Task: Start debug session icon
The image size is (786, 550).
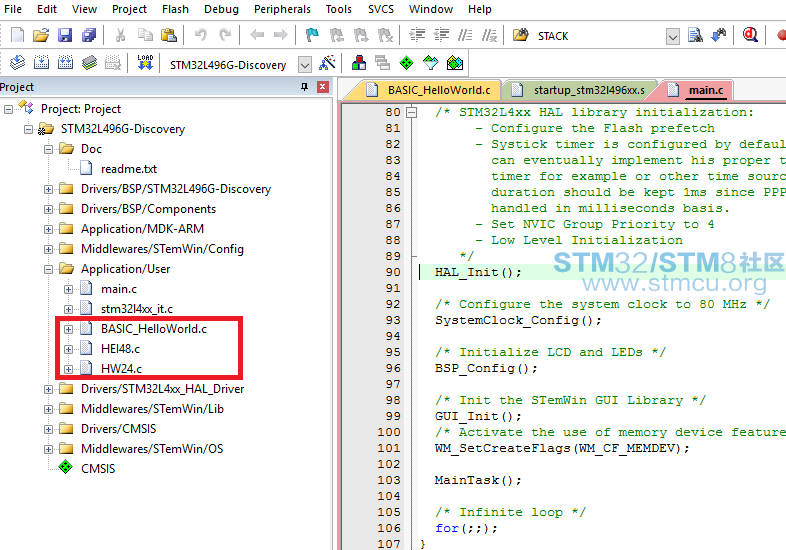Action: [x=750, y=35]
